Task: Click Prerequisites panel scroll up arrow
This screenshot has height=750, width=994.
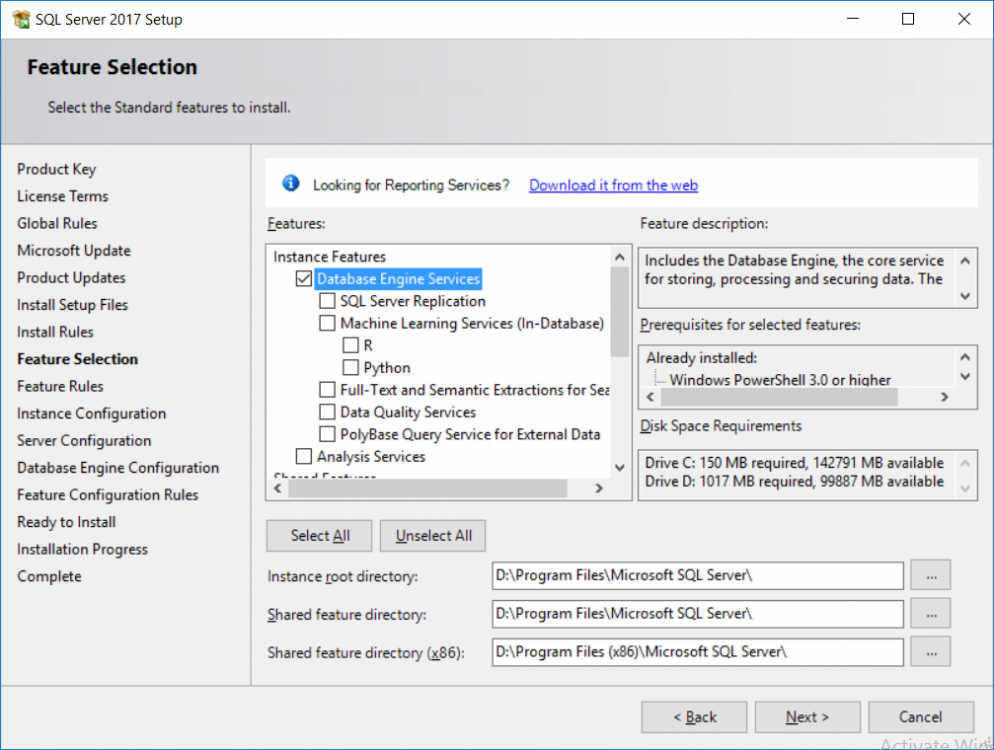Action: click(965, 357)
